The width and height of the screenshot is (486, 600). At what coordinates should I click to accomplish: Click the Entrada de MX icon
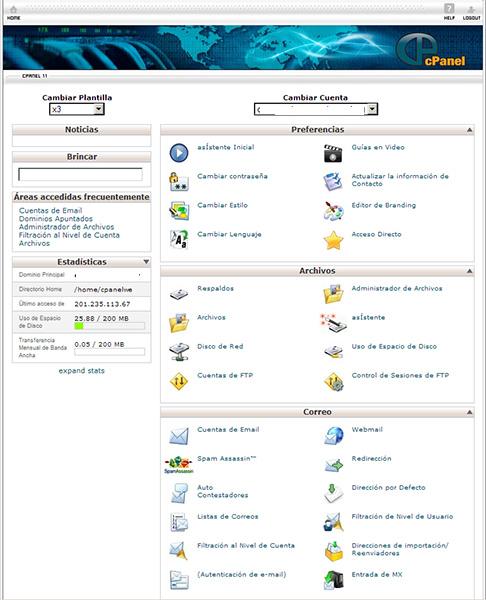[x=334, y=580]
